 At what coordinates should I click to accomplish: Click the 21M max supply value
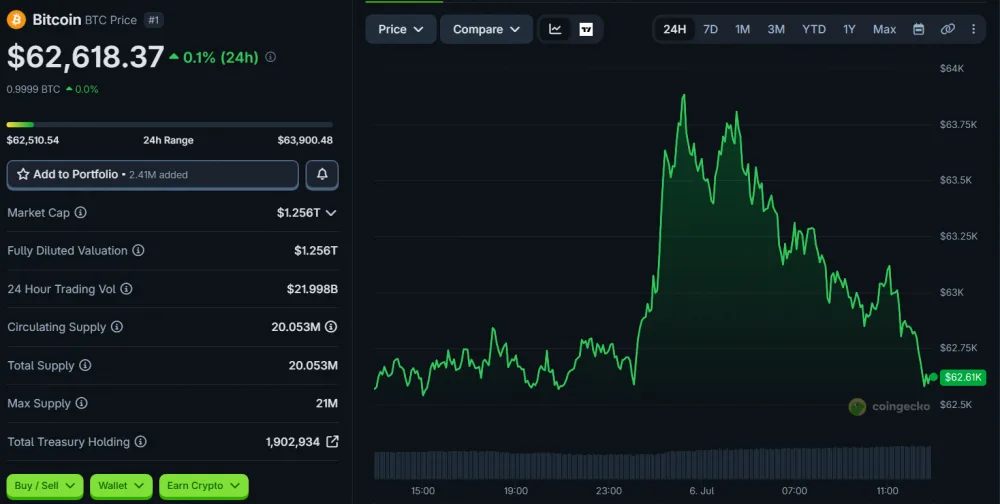click(x=327, y=403)
